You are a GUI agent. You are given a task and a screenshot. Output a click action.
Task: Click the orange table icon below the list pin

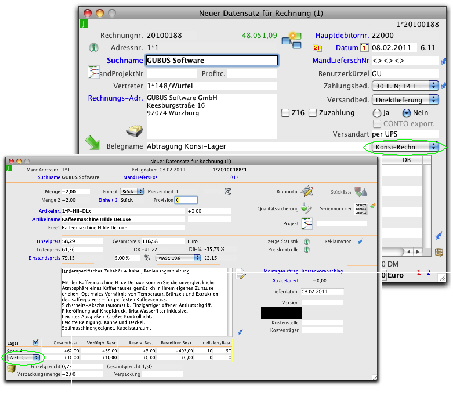[439, 252]
